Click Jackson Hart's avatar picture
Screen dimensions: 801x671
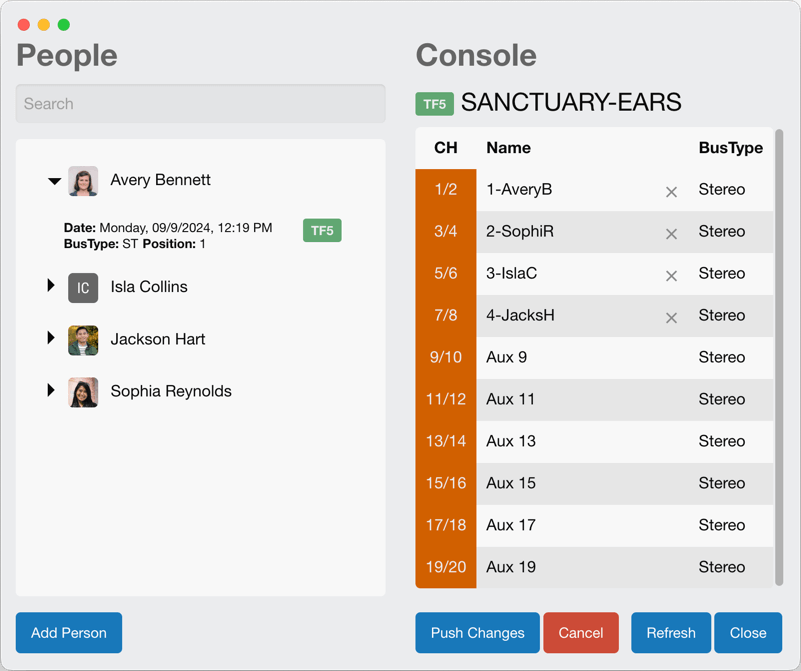[x=83, y=340]
